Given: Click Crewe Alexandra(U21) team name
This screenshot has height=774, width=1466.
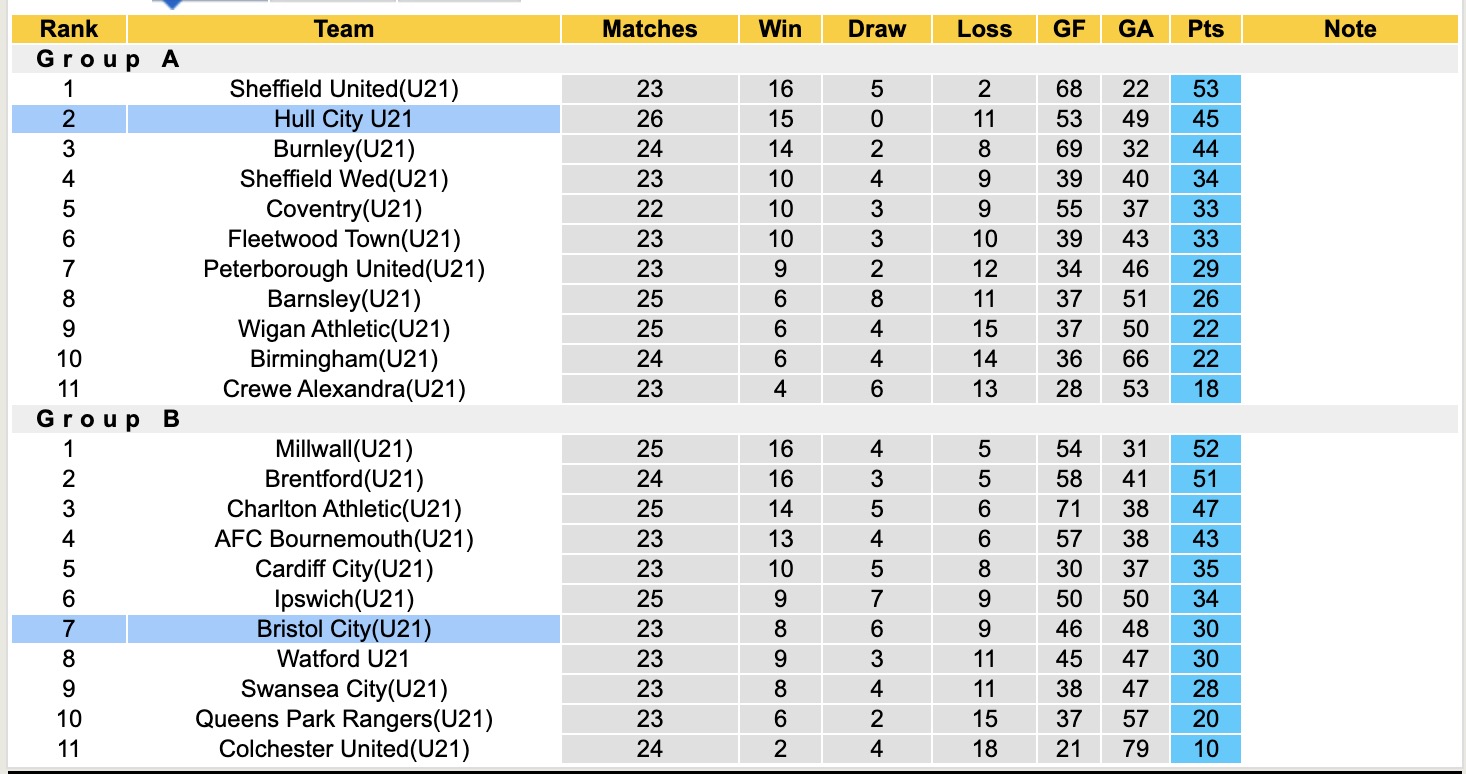Looking at the screenshot, I should click(344, 389).
